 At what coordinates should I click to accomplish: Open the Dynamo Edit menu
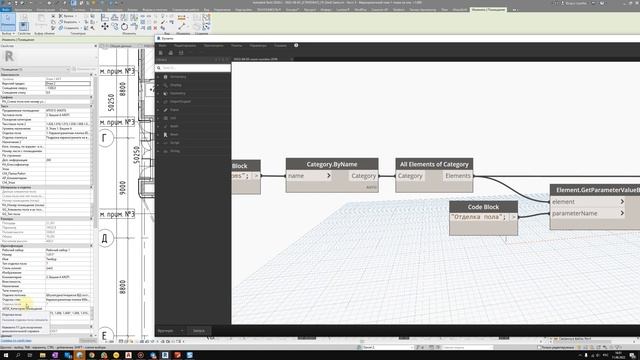(x=185, y=46)
